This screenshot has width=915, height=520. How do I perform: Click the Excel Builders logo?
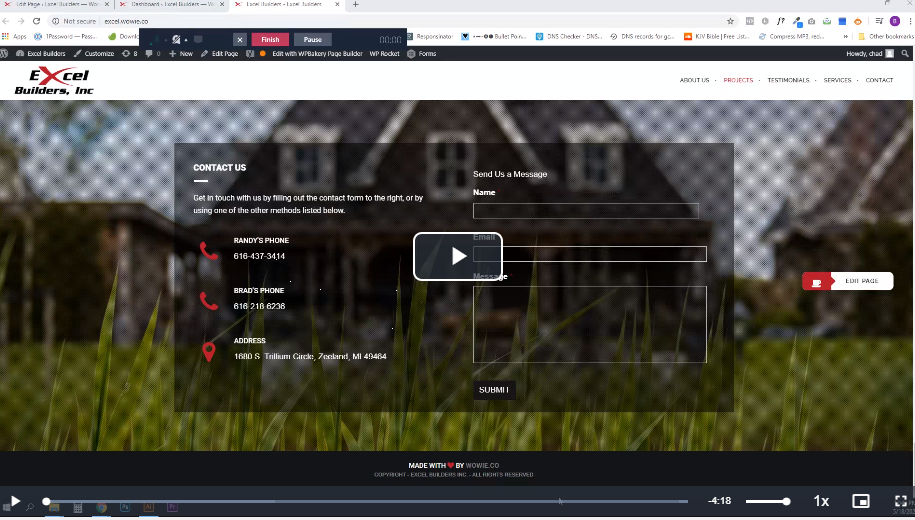(54, 81)
